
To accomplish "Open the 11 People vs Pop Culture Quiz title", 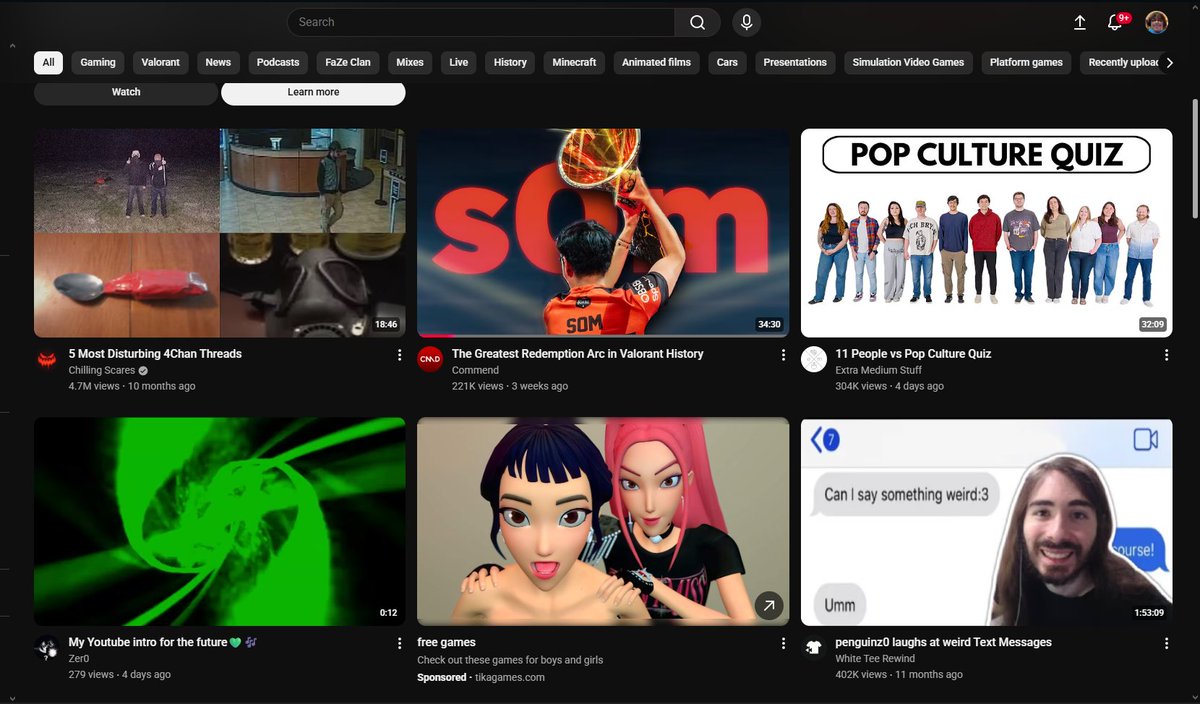I will (x=913, y=354).
